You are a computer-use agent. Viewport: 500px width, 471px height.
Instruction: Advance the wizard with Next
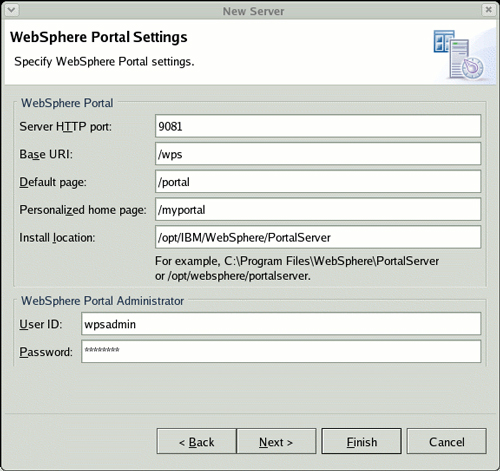tap(276, 441)
